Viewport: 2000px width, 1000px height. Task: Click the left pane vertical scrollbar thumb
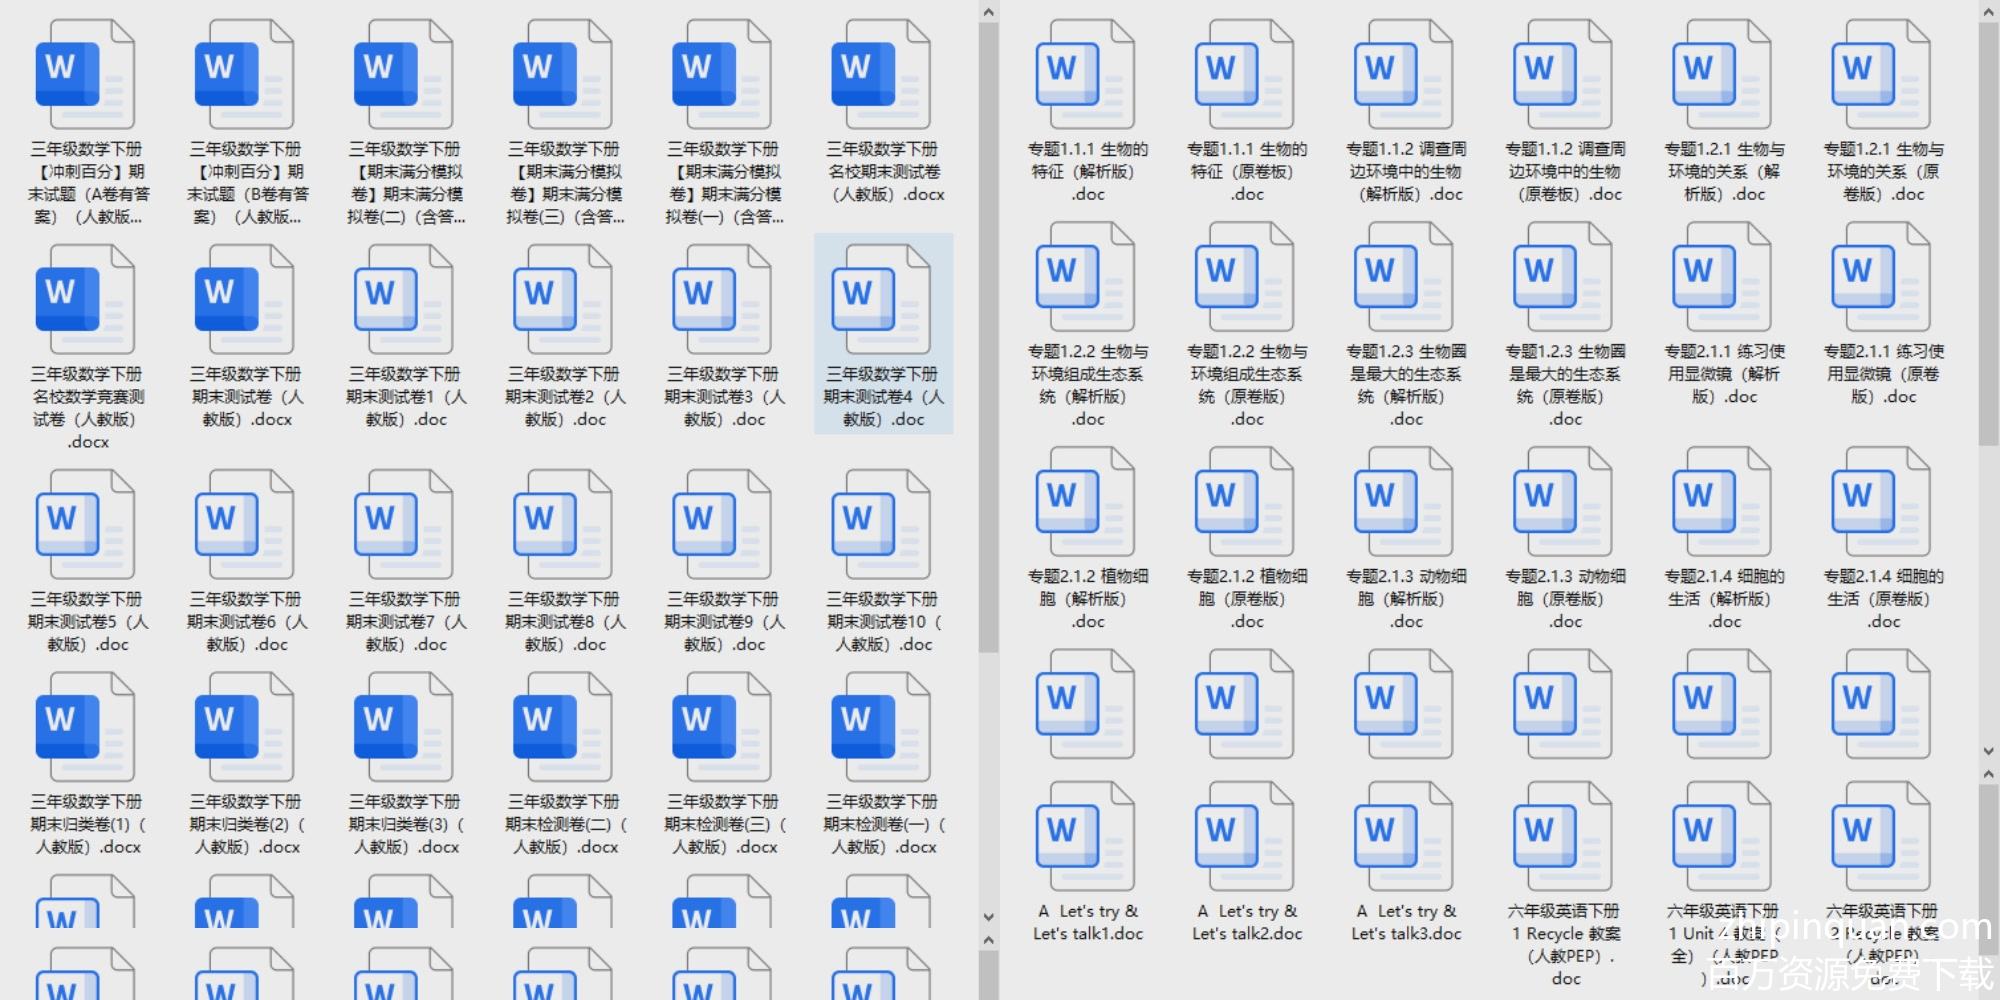(x=988, y=330)
